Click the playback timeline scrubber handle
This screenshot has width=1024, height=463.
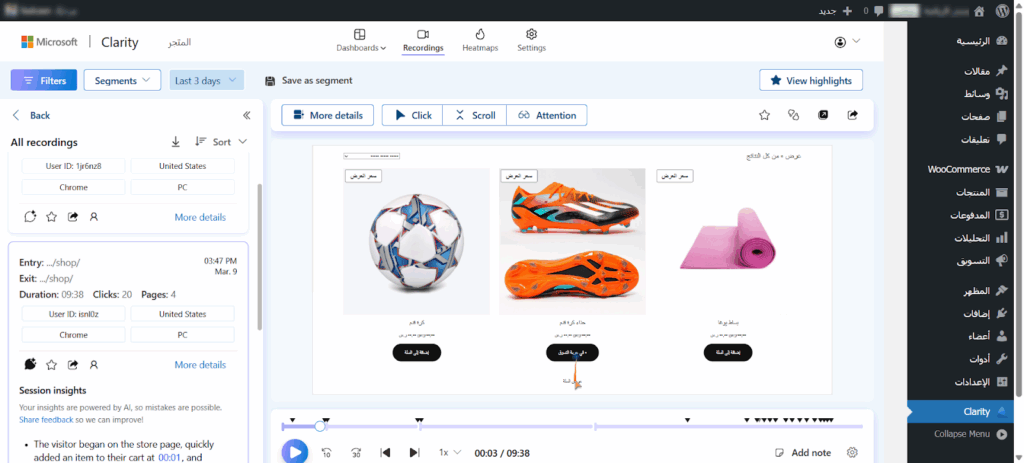click(320, 426)
